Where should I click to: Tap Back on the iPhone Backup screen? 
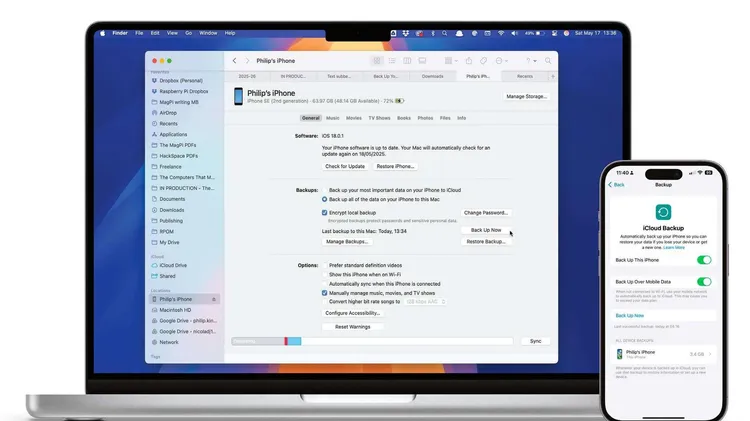pyautogui.click(x=616, y=185)
